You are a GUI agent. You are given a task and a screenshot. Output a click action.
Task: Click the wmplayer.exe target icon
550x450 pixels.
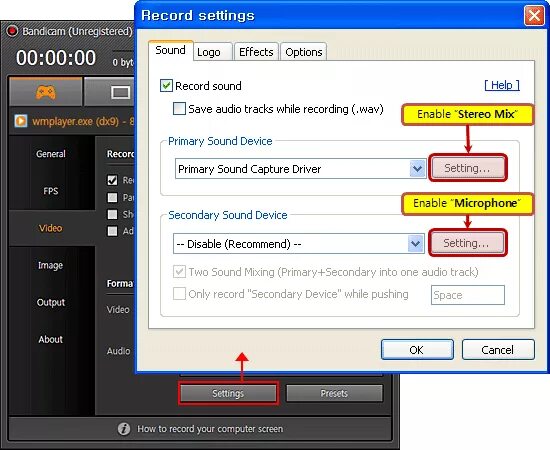[21, 121]
